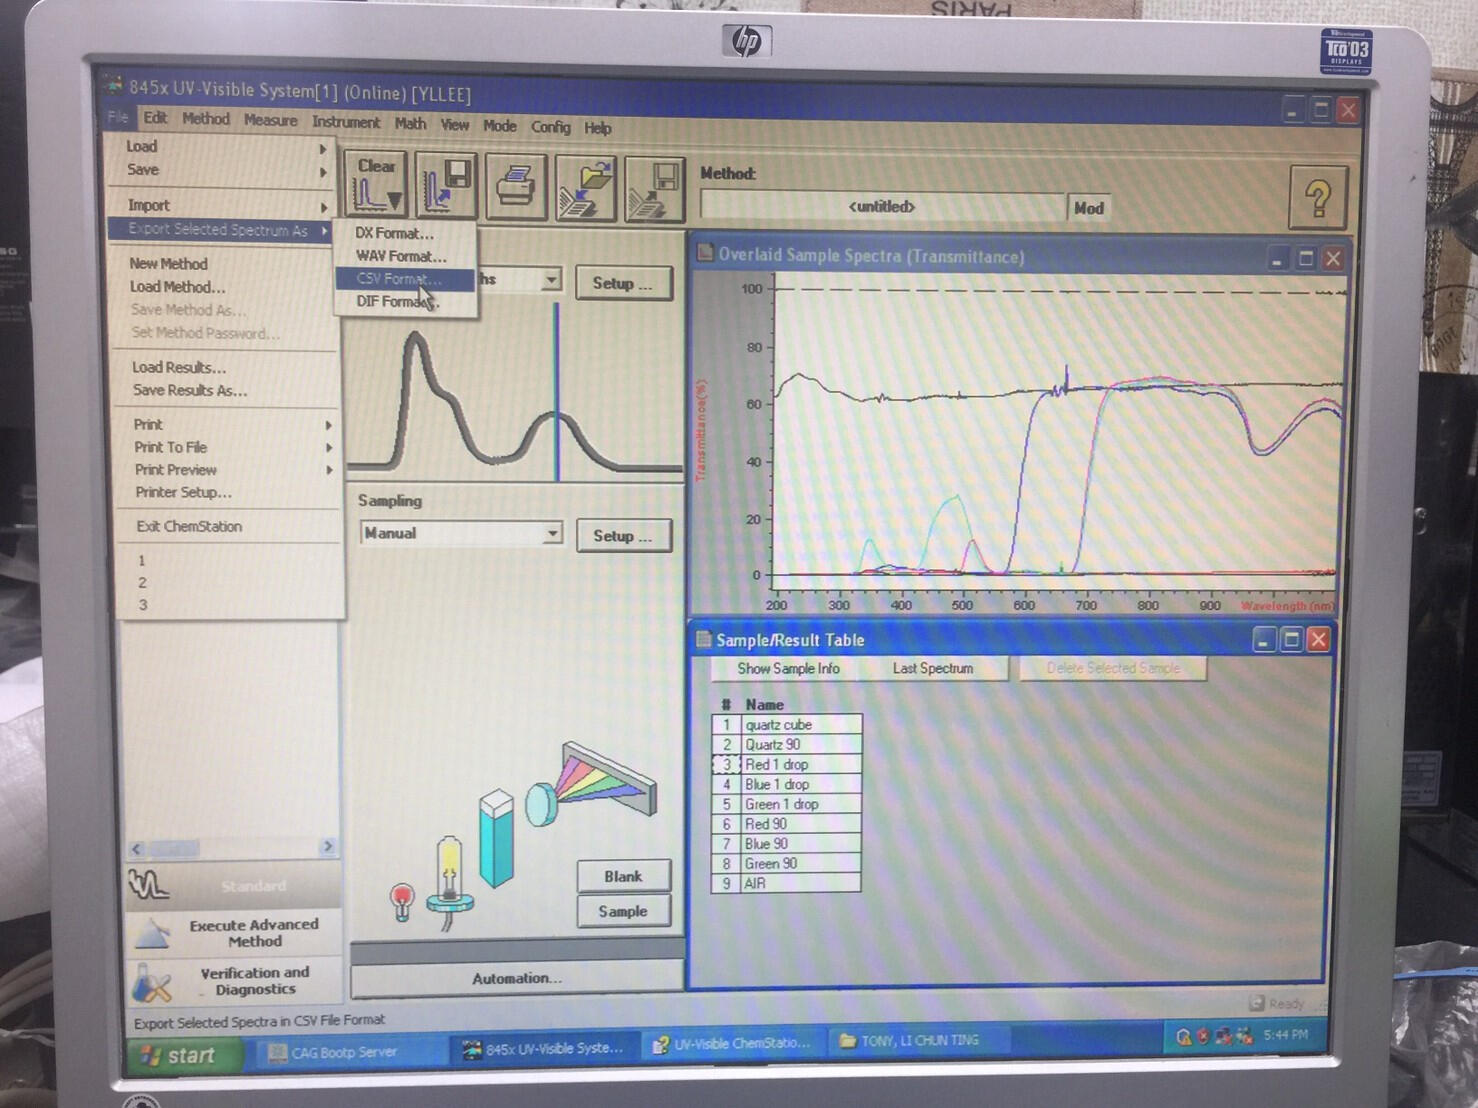1478x1108 pixels.
Task: Click the printer icon in the toolbar
Action: (516, 187)
